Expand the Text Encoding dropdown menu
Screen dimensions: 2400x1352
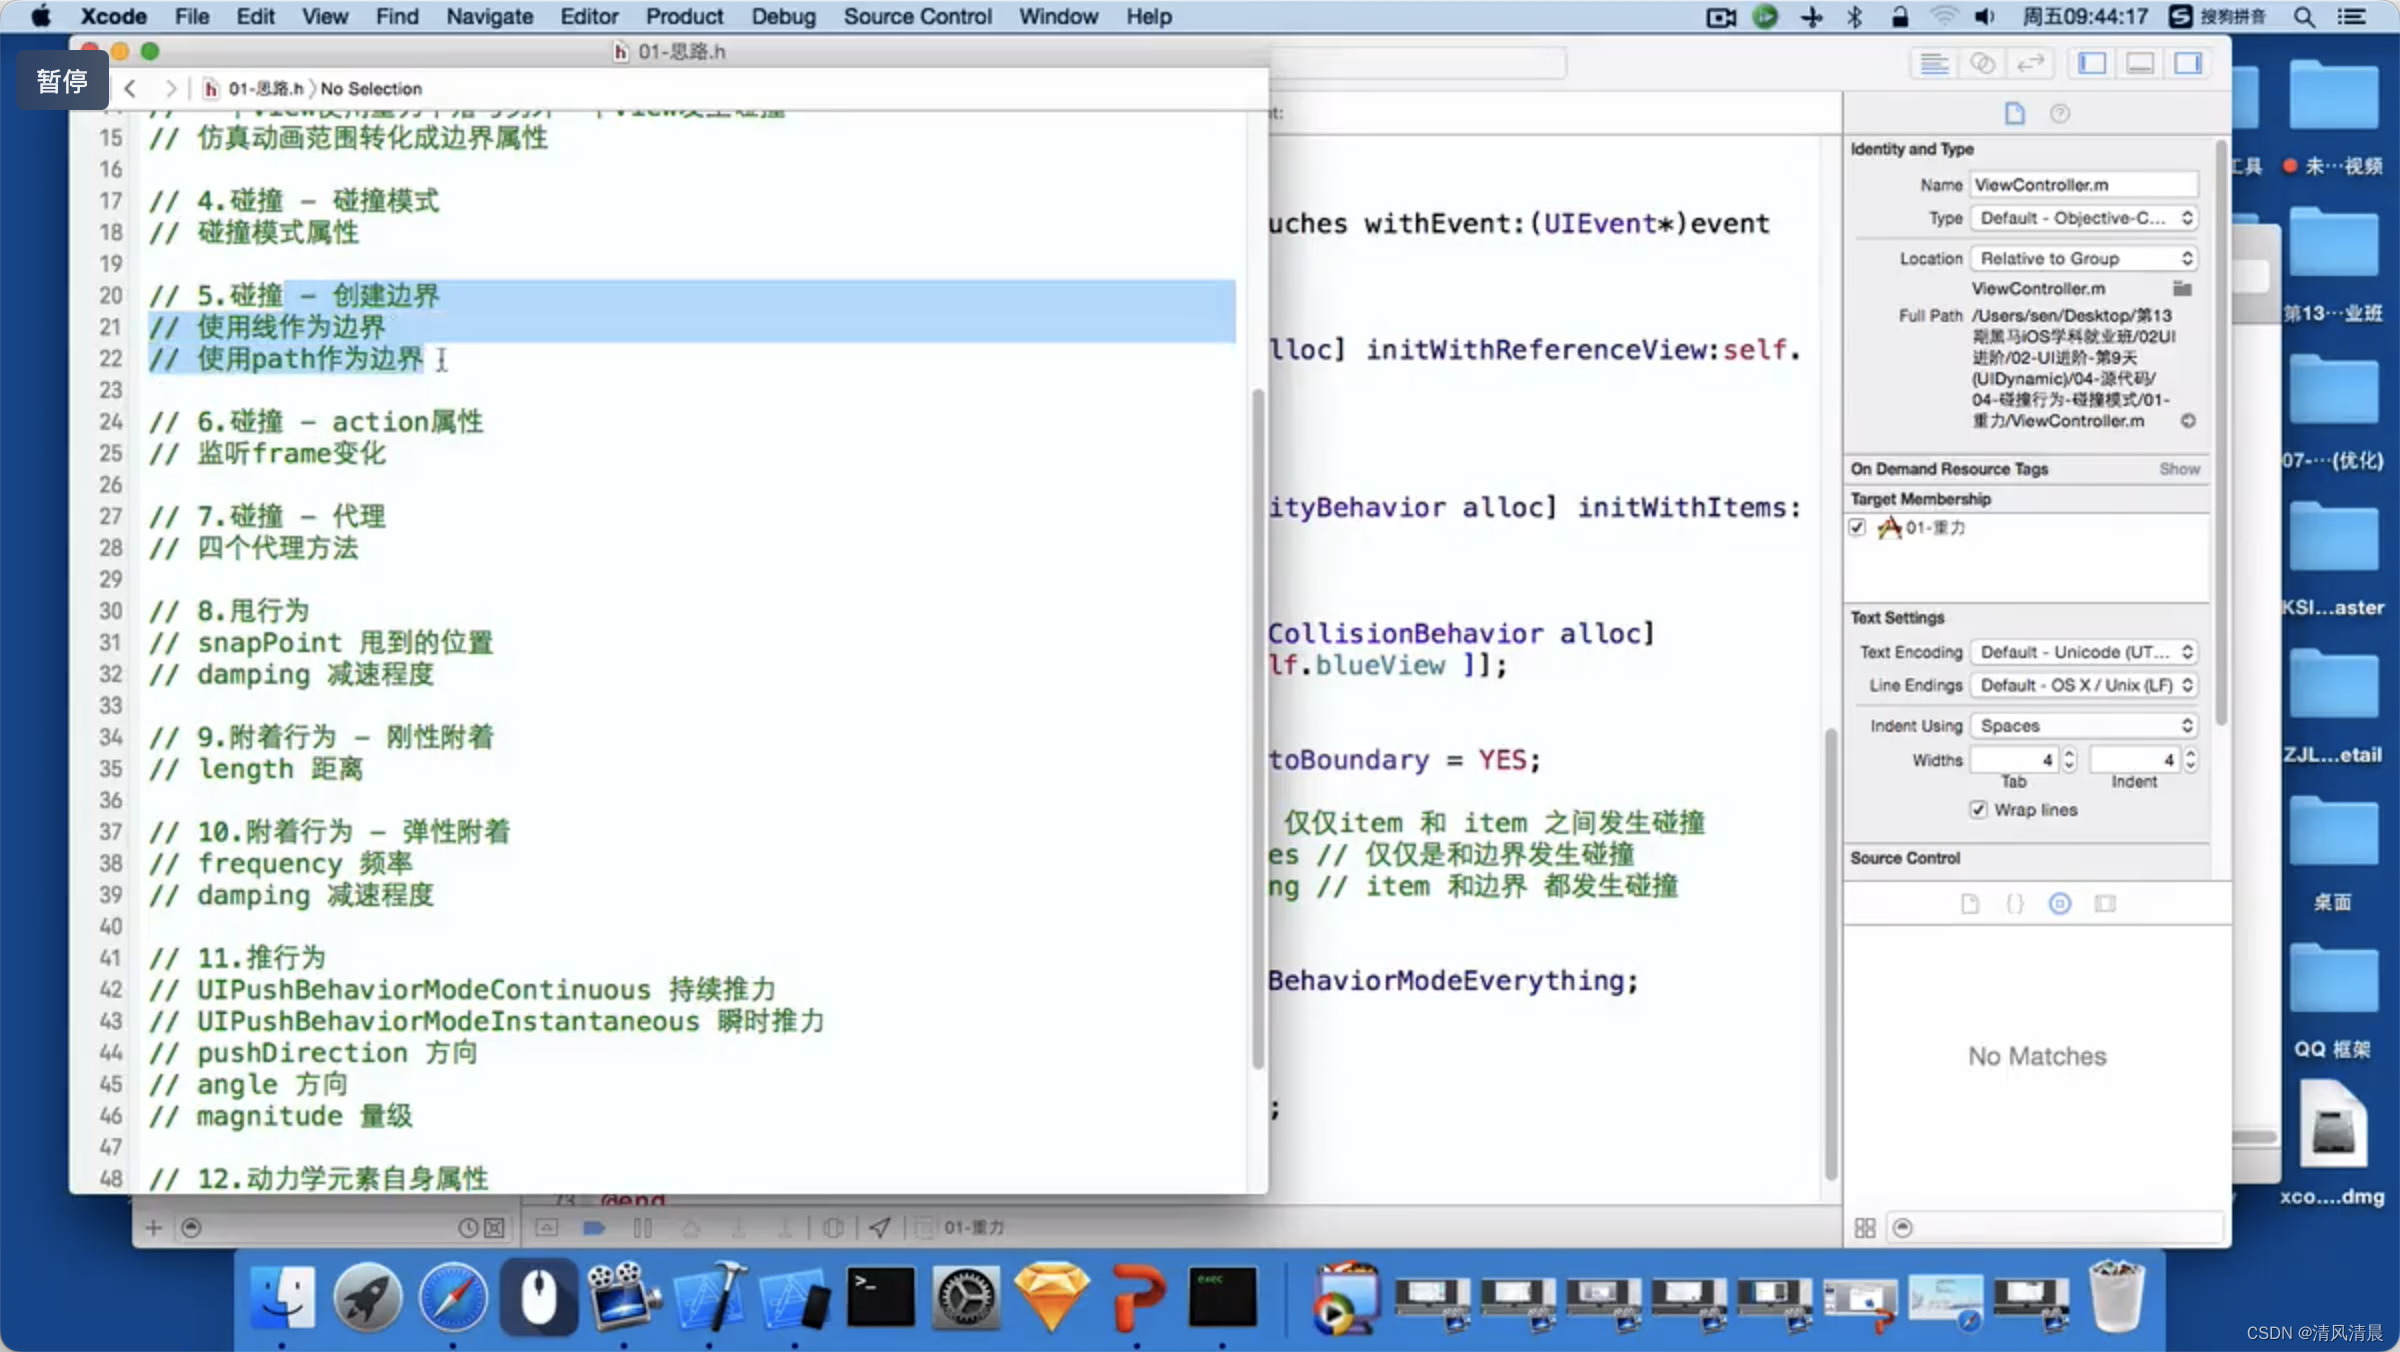point(2085,650)
